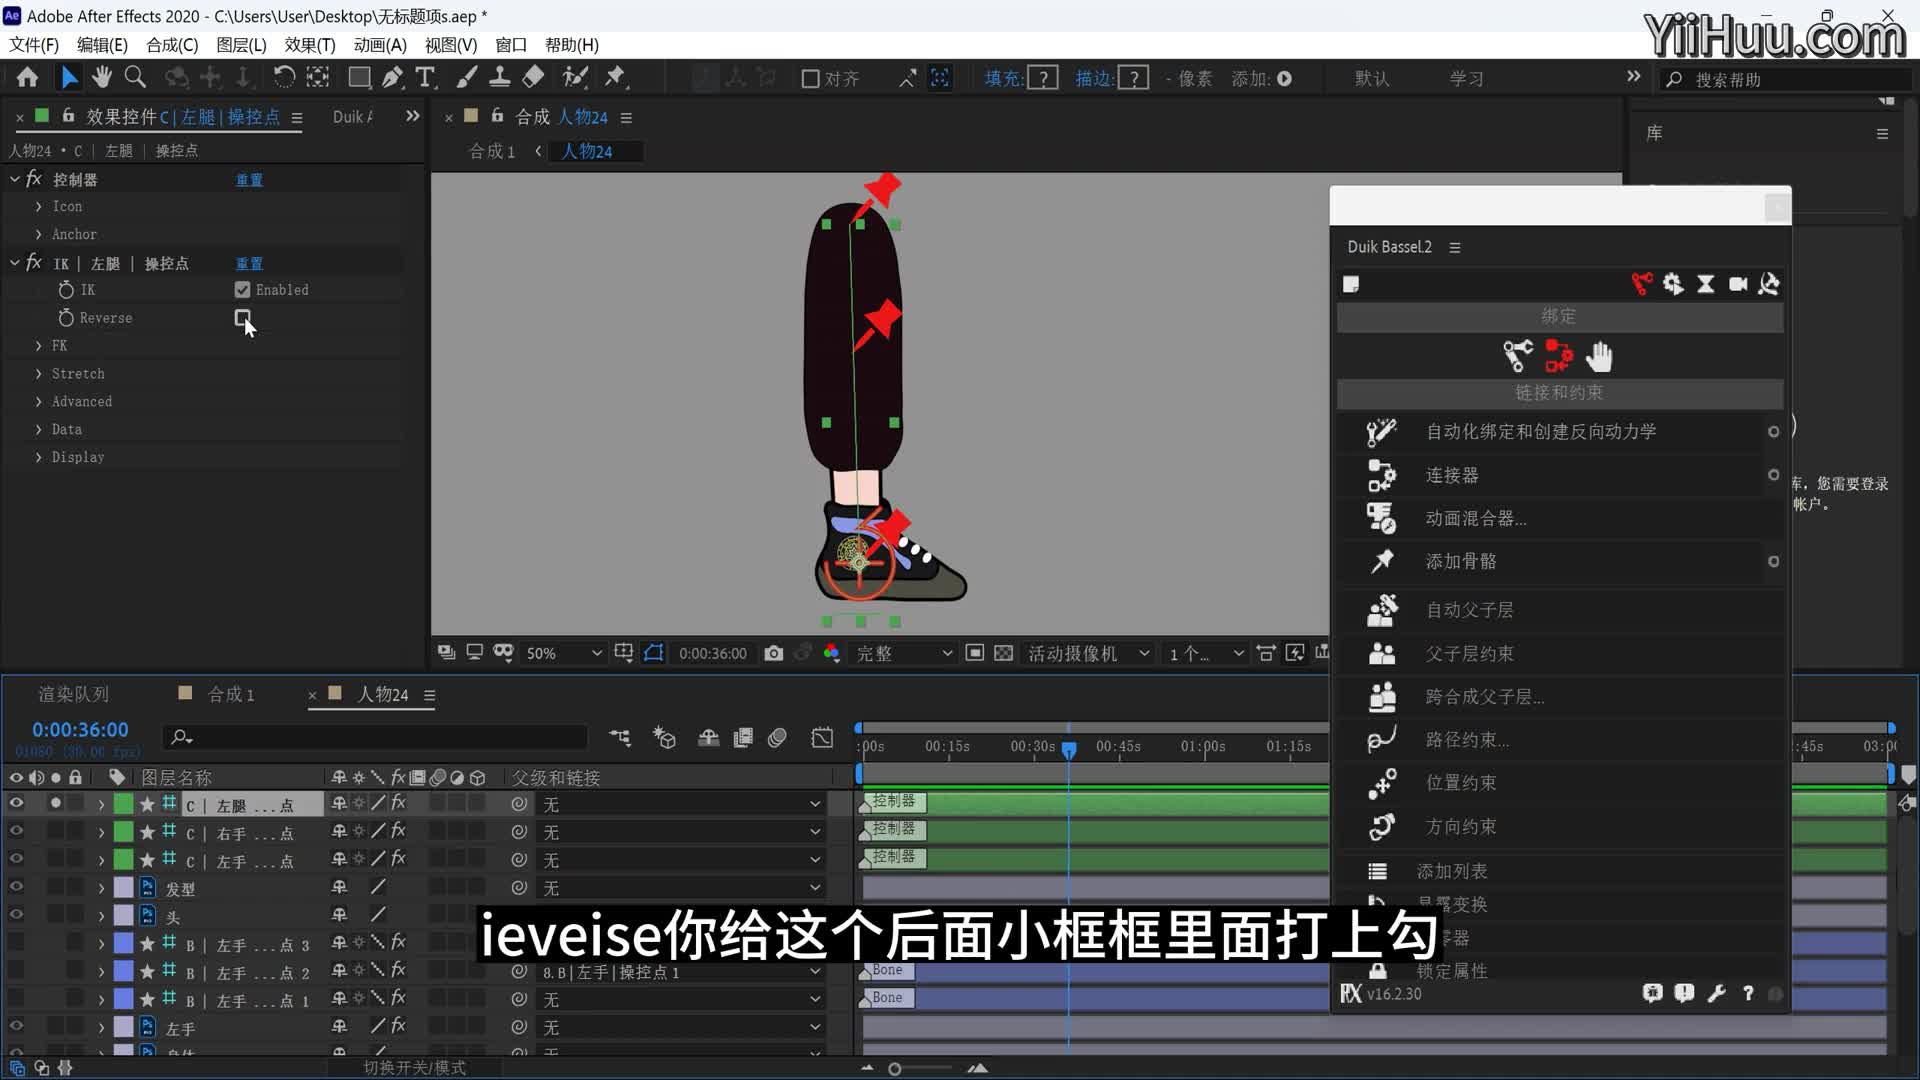
Task: Expand the Display property group
Action: (x=39, y=458)
